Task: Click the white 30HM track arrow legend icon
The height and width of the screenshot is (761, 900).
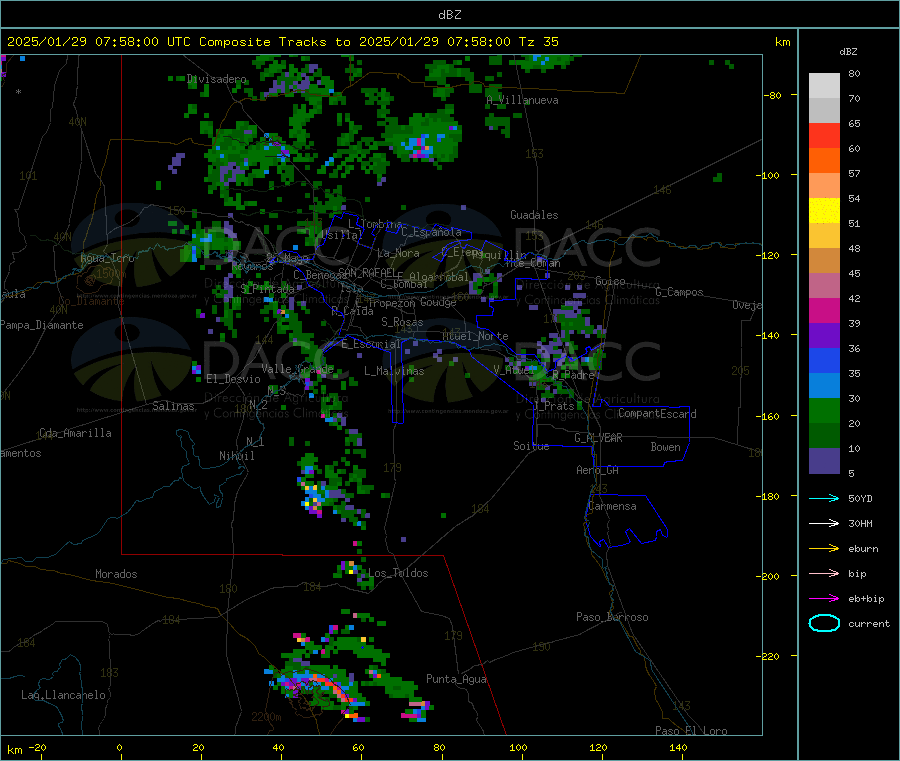Action: pyautogui.click(x=824, y=523)
